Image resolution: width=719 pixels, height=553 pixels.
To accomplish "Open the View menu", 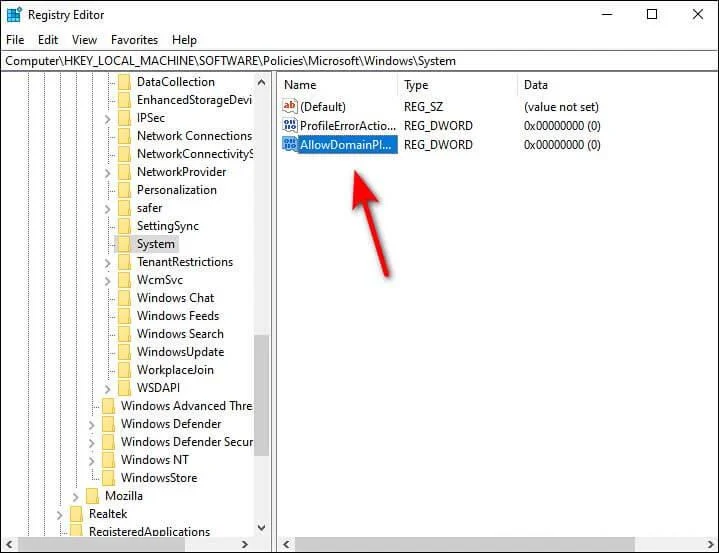I will point(84,40).
